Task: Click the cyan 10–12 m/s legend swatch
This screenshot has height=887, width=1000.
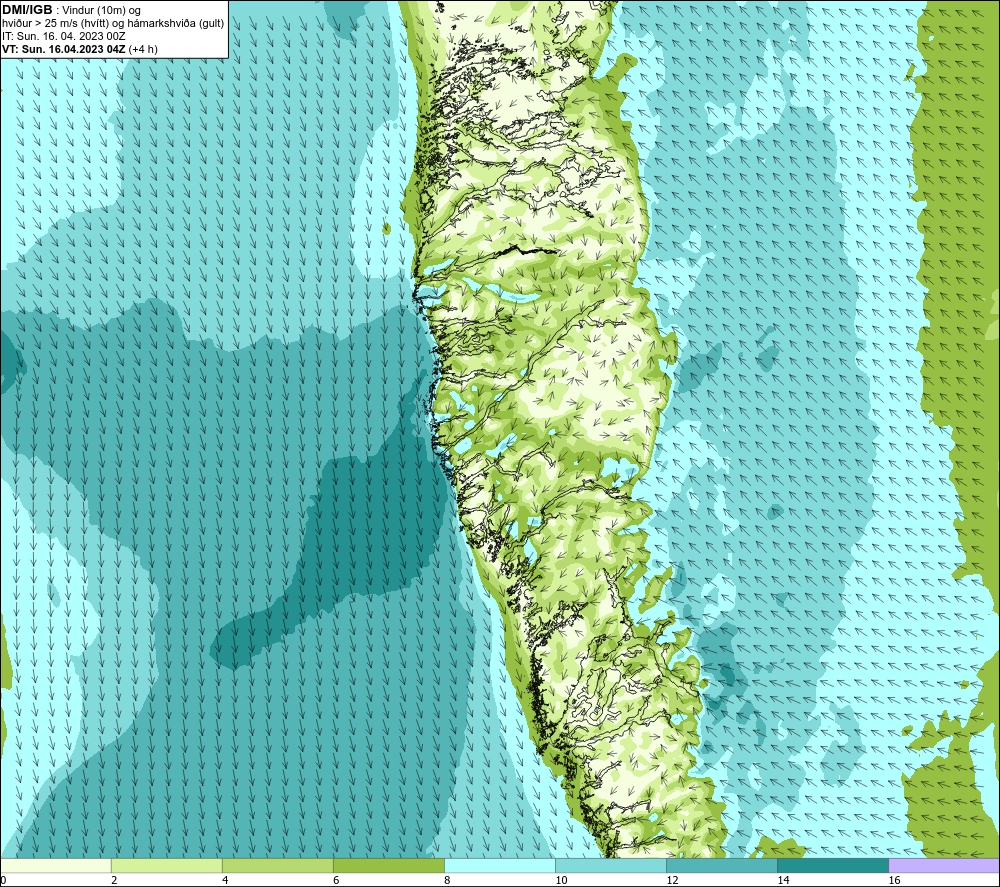Action: pos(610,865)
